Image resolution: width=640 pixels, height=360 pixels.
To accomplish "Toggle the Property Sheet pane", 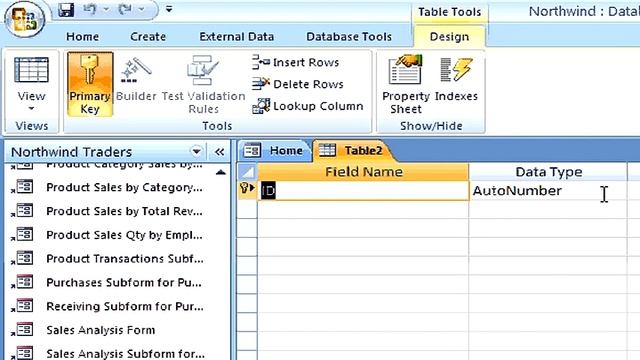I will (x=405, y=84).
